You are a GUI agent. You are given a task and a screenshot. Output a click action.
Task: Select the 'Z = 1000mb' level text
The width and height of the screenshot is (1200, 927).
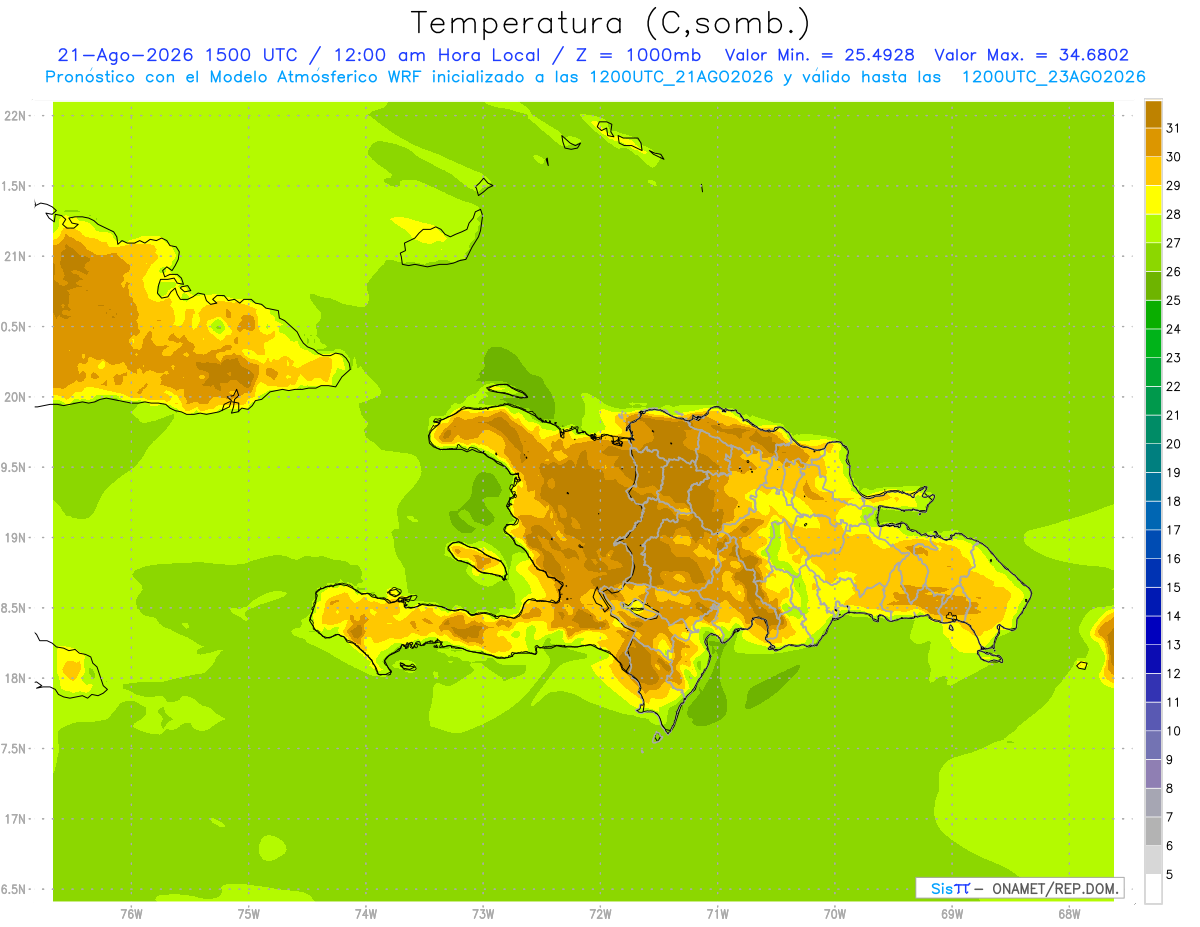[637, 55]
